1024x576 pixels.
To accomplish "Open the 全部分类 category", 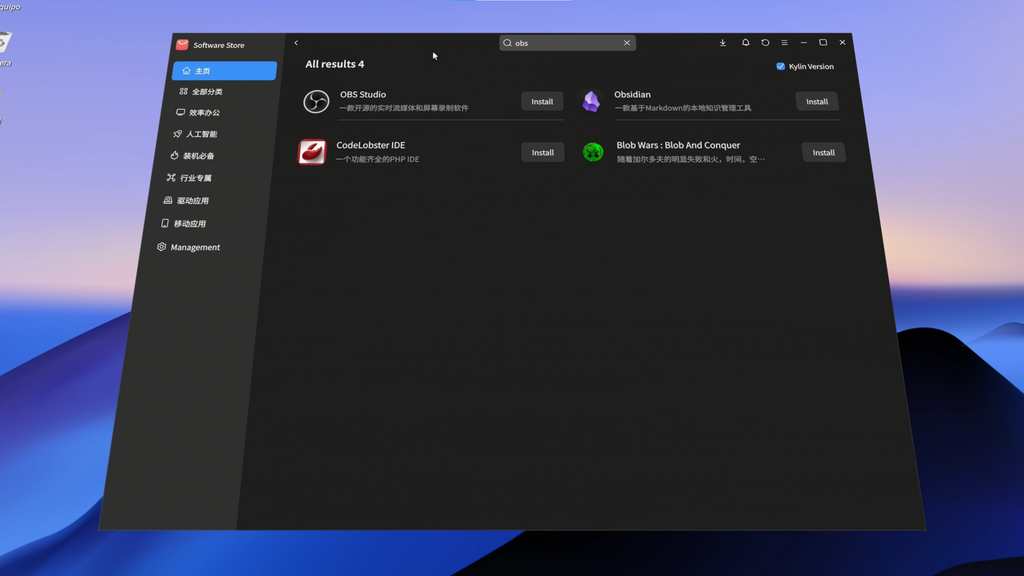I will 207,92.
